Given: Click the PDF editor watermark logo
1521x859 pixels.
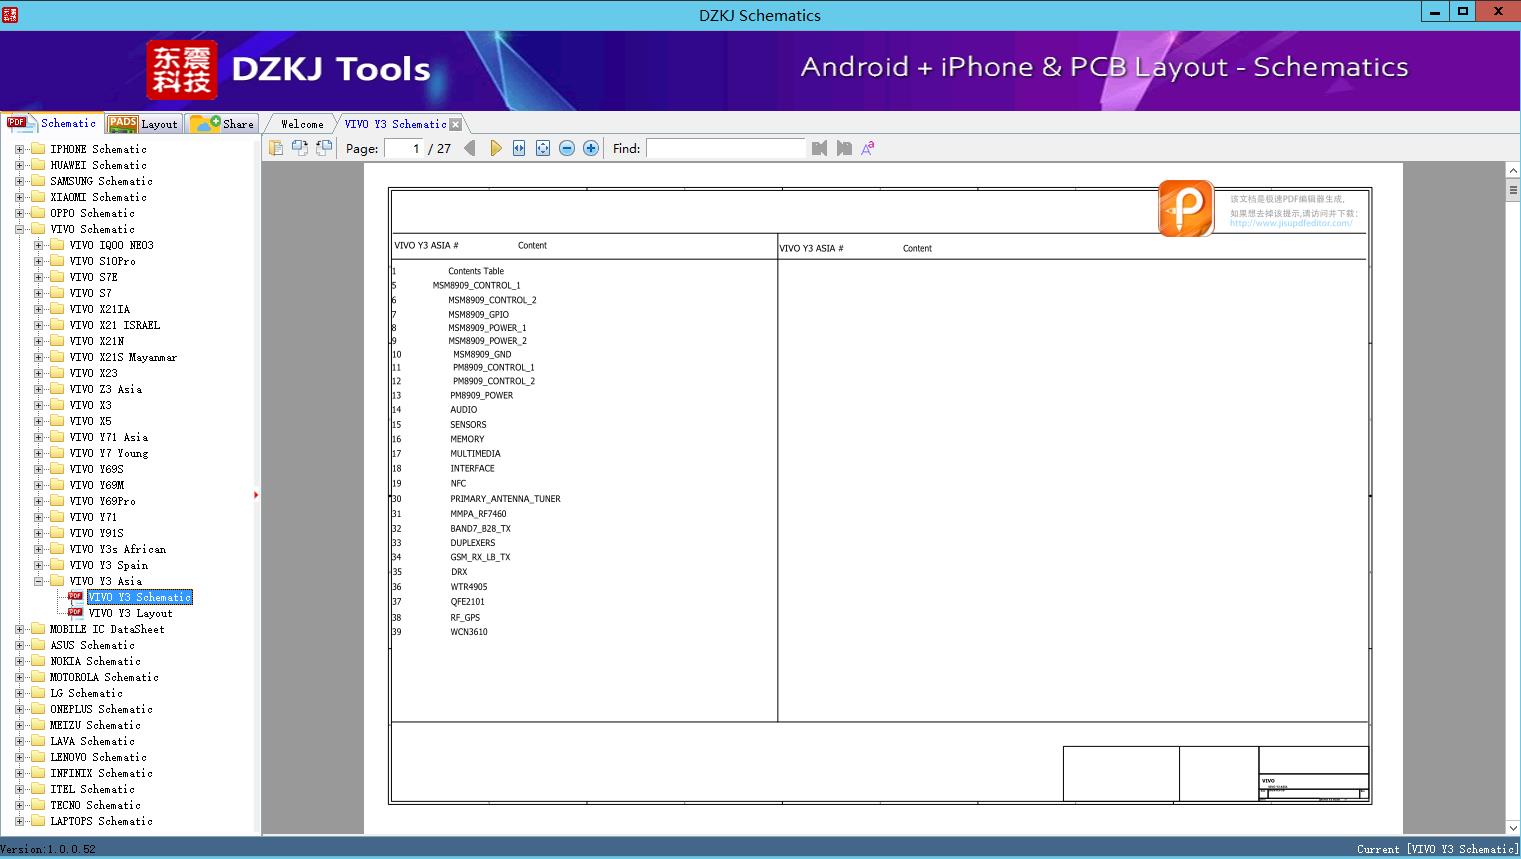Looking at the screenshot, I should 1186,208.
